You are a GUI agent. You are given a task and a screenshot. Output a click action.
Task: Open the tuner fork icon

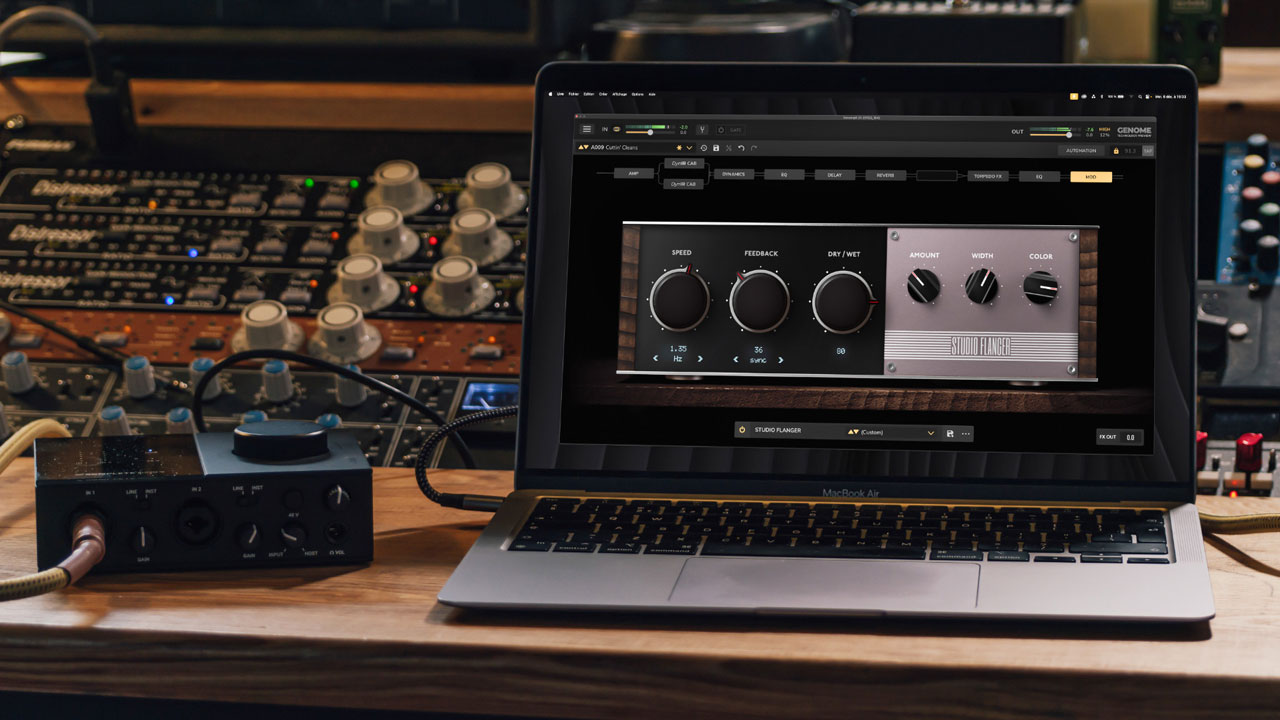(x=702, y=129)
